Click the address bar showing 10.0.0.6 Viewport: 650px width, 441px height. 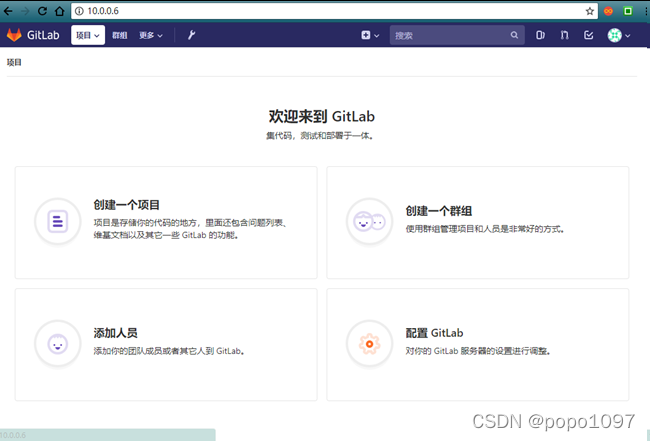point(334,11)
